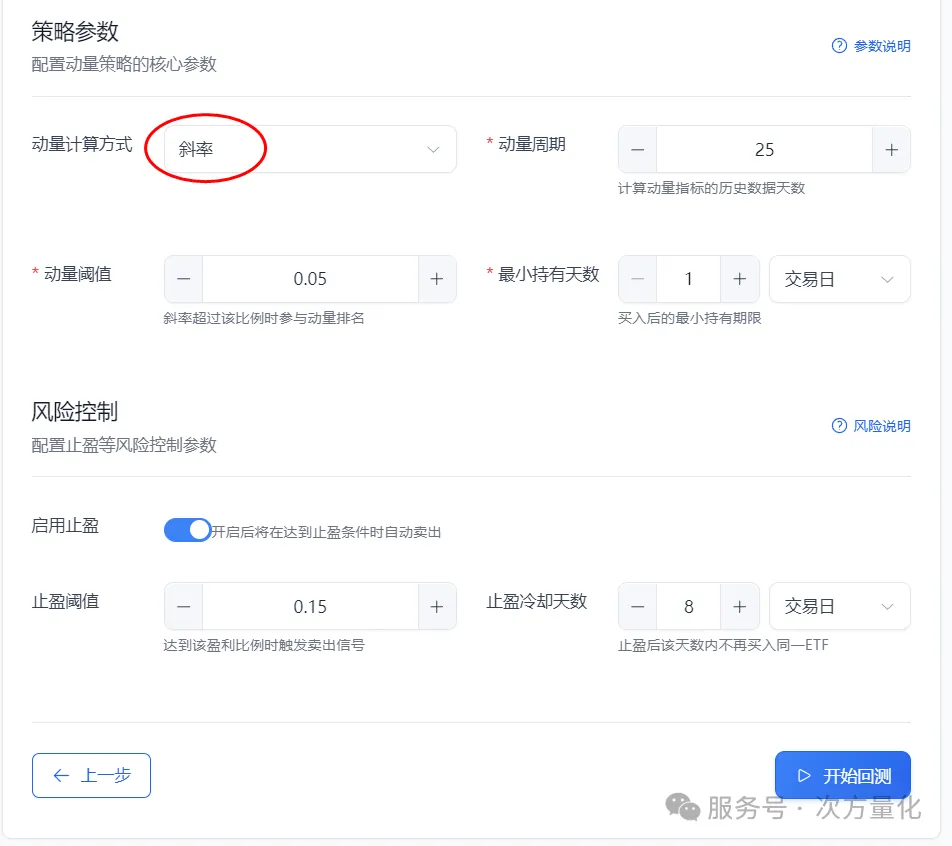Click the minus icon to decrease 止盈阈值
The height and width of the screenshot is (846, 952).
pos(183,606)
